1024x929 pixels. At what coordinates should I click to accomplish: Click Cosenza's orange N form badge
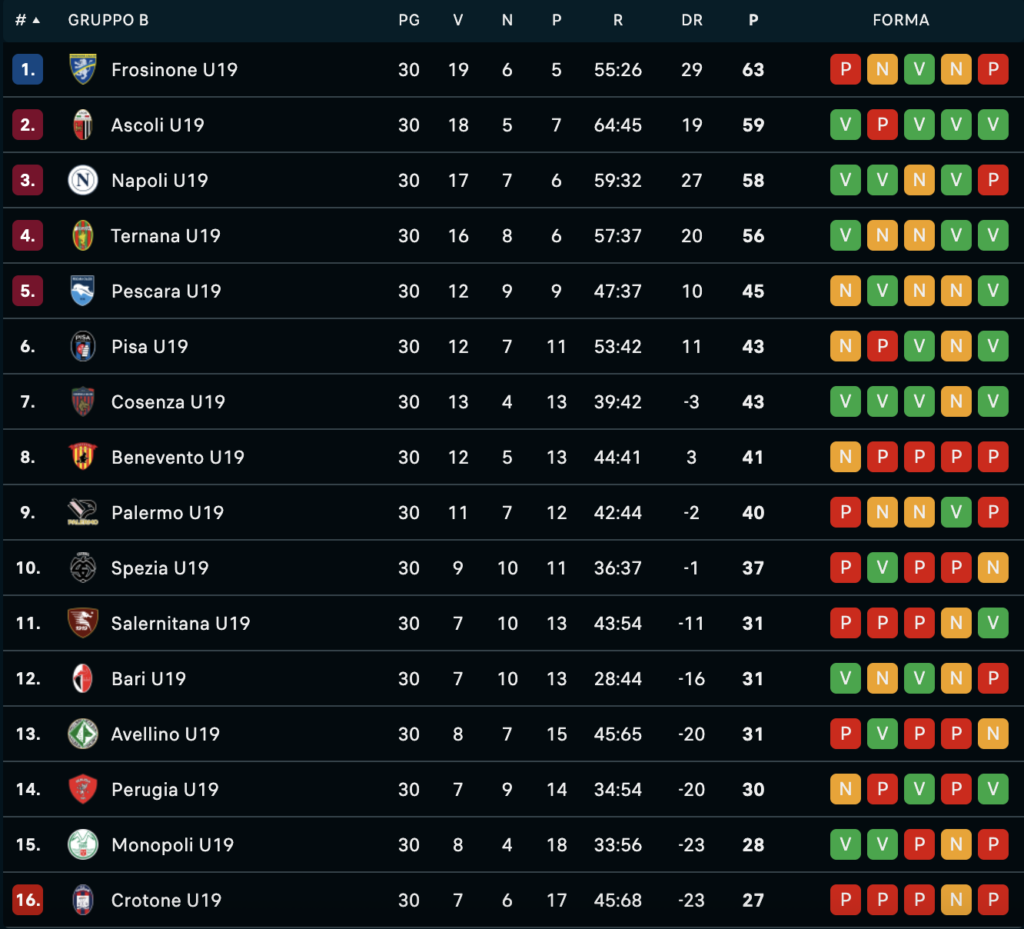956,402
